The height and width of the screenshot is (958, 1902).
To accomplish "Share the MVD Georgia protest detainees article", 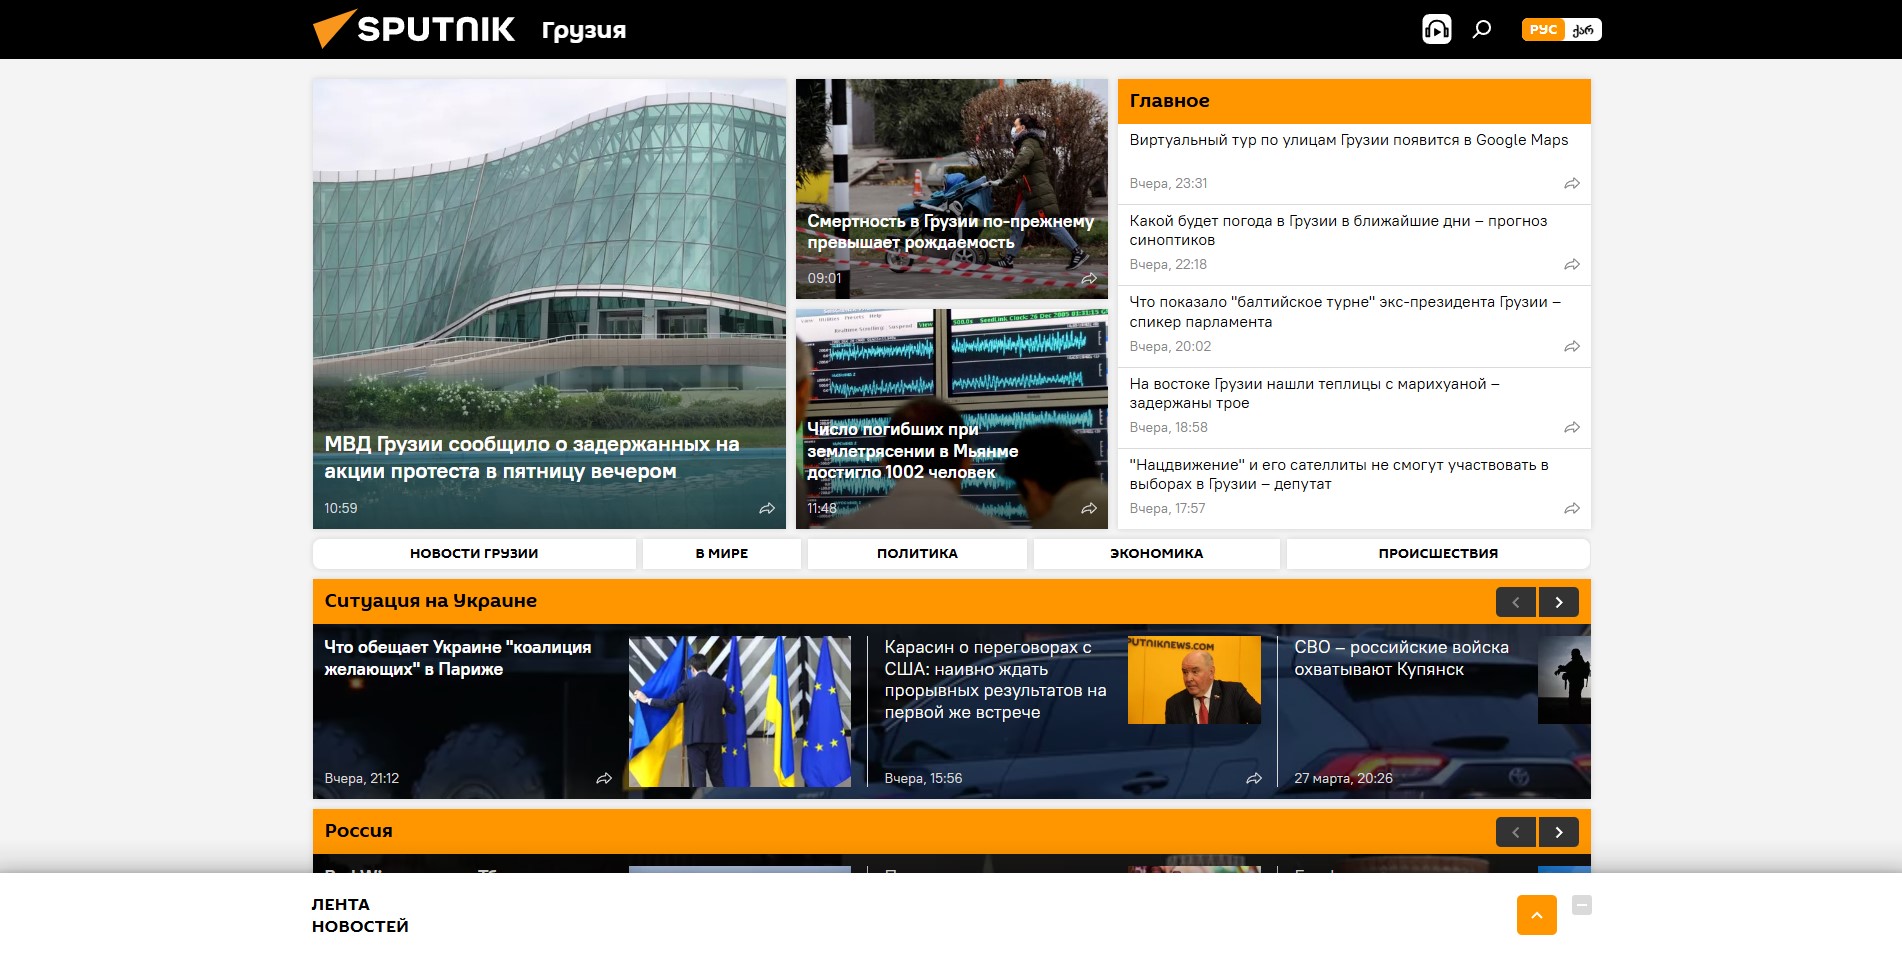I will [x=767, y=508].
